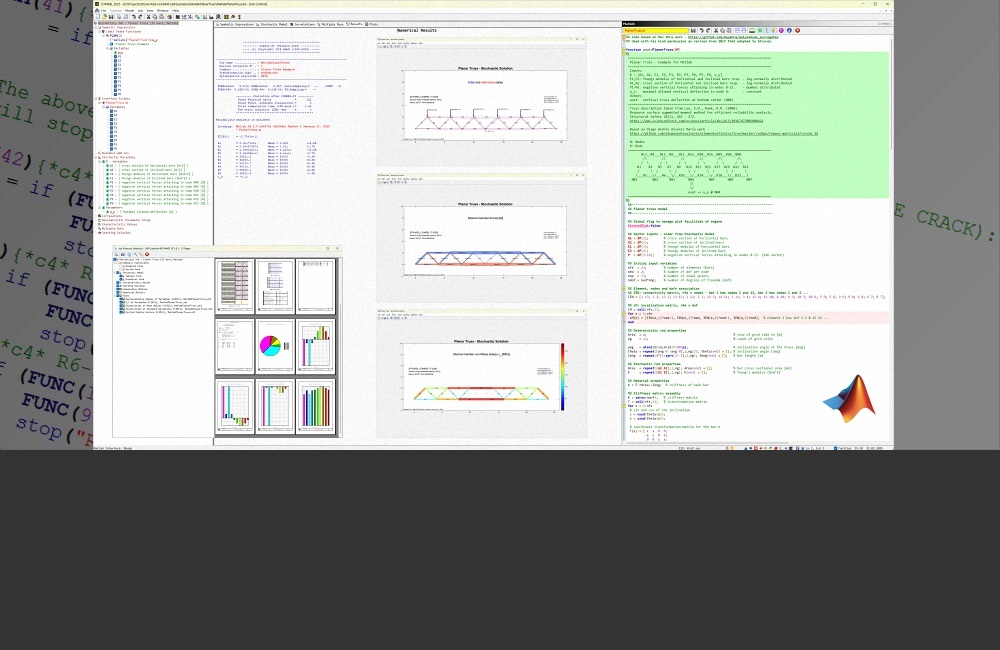1000x650 pixels.
Task: Open the first page thumbnail in protocol window
Action: coord(235,286)
